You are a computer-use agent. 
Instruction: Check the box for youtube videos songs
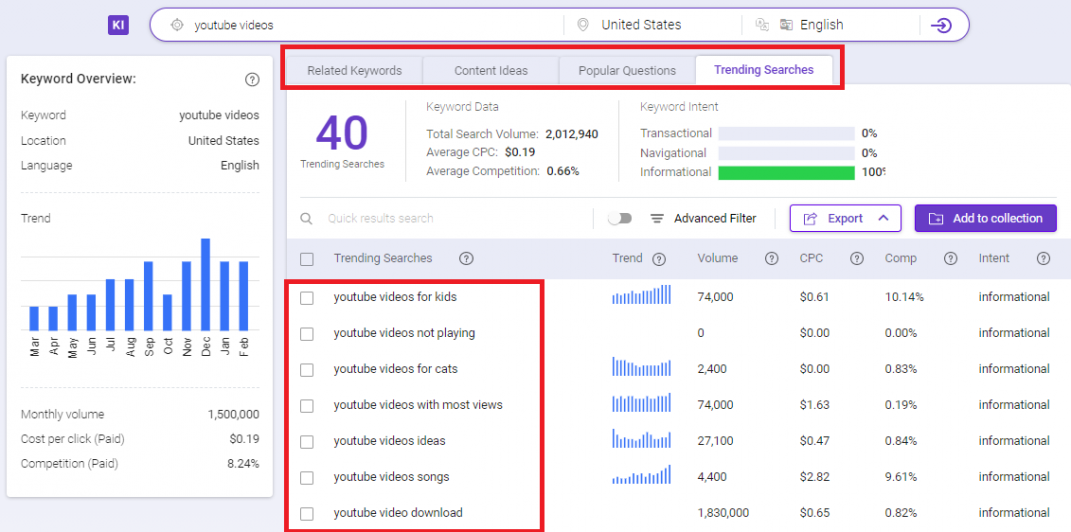307,478
